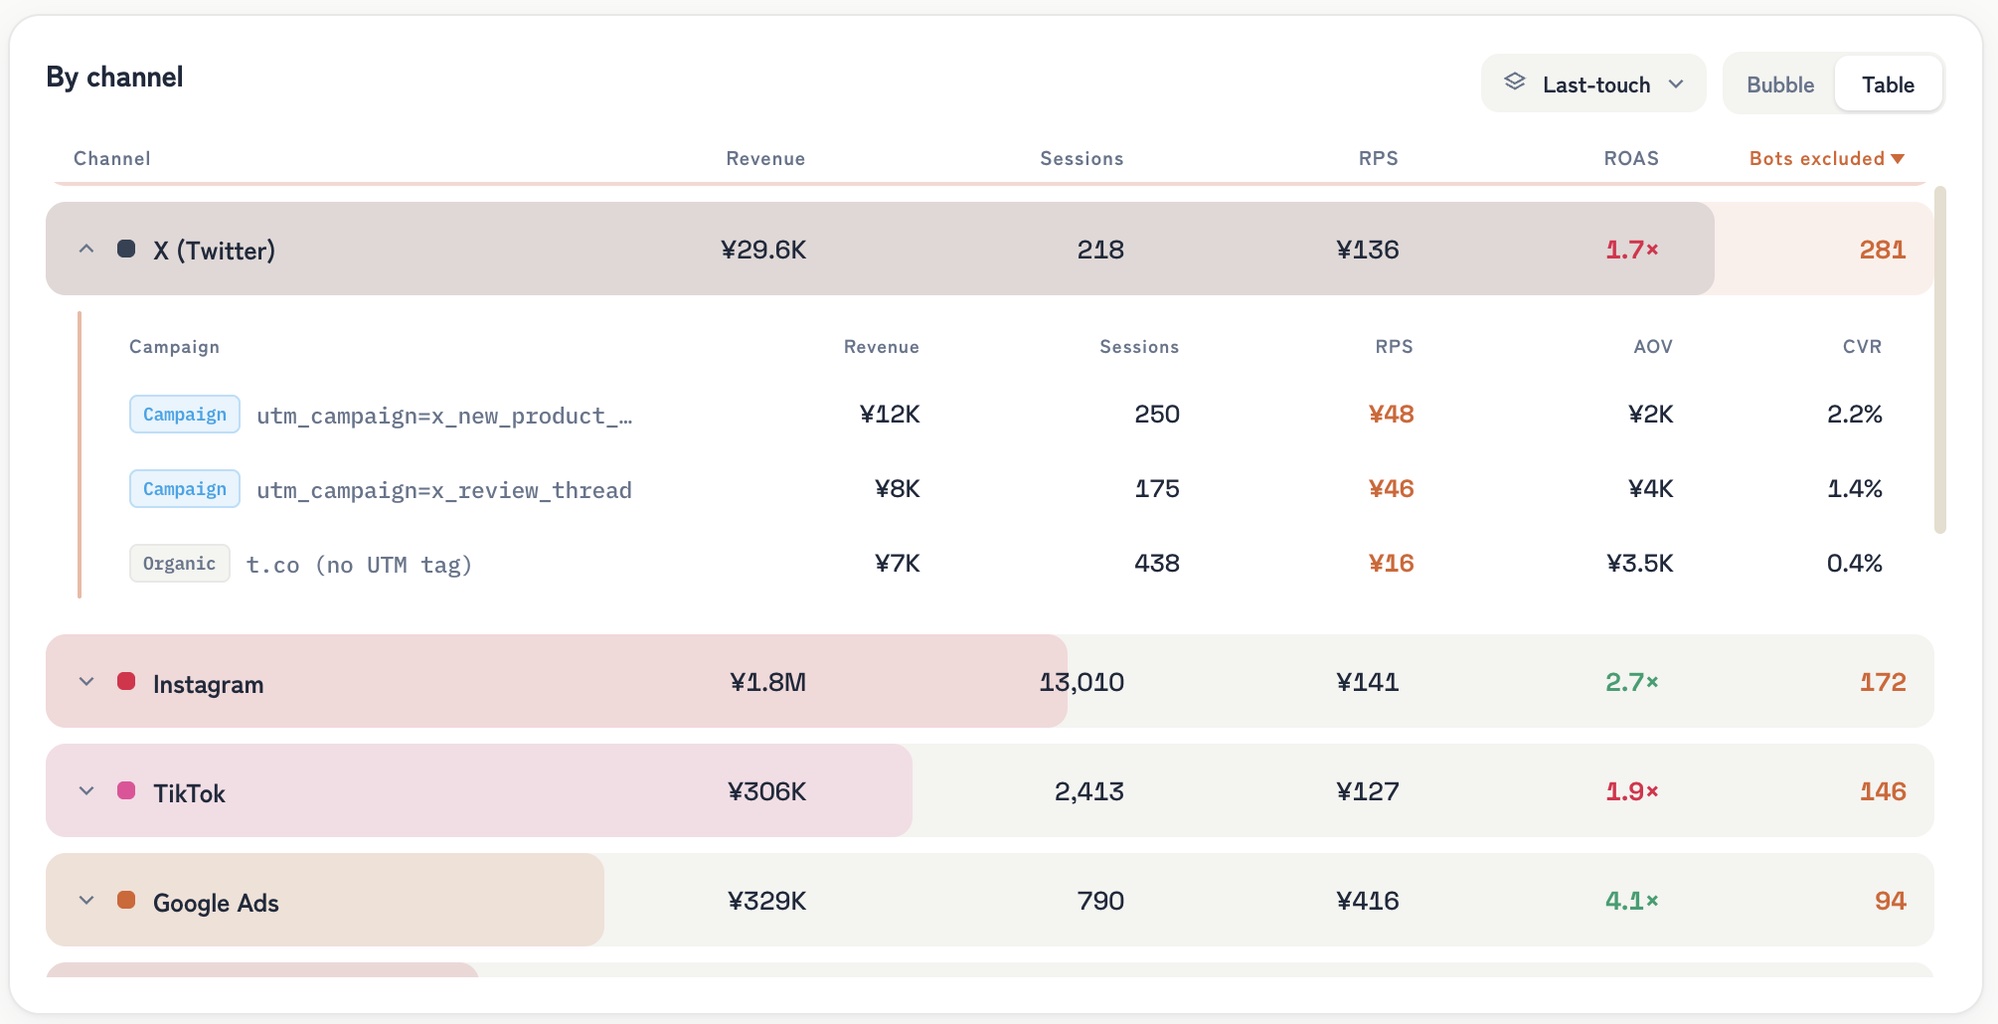Click Instagram sessions 13,010
The width and height of the screenshot is (1998, 1024).
click(x=1081, y=682)
